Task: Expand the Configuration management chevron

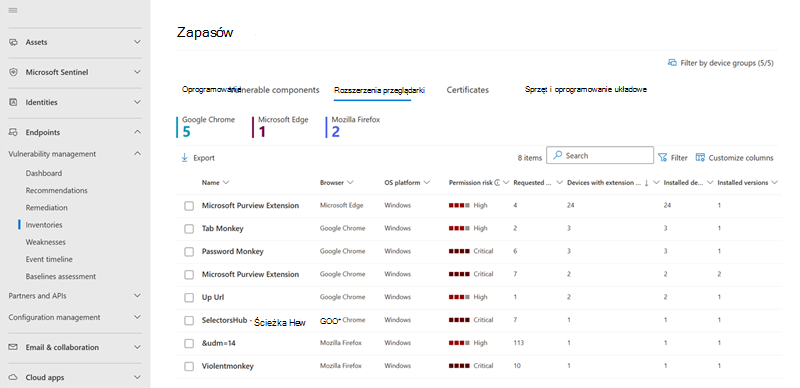Action: coord(137,317)
